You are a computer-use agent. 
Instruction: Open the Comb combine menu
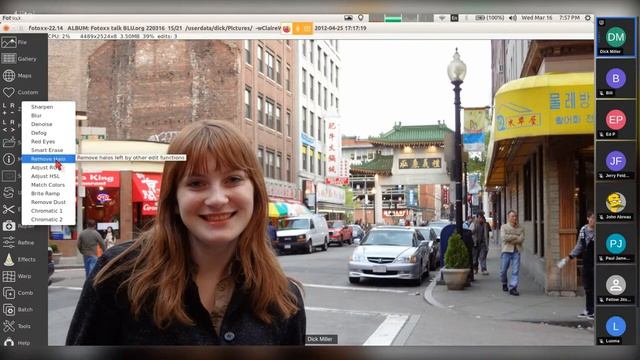point(18,293)
